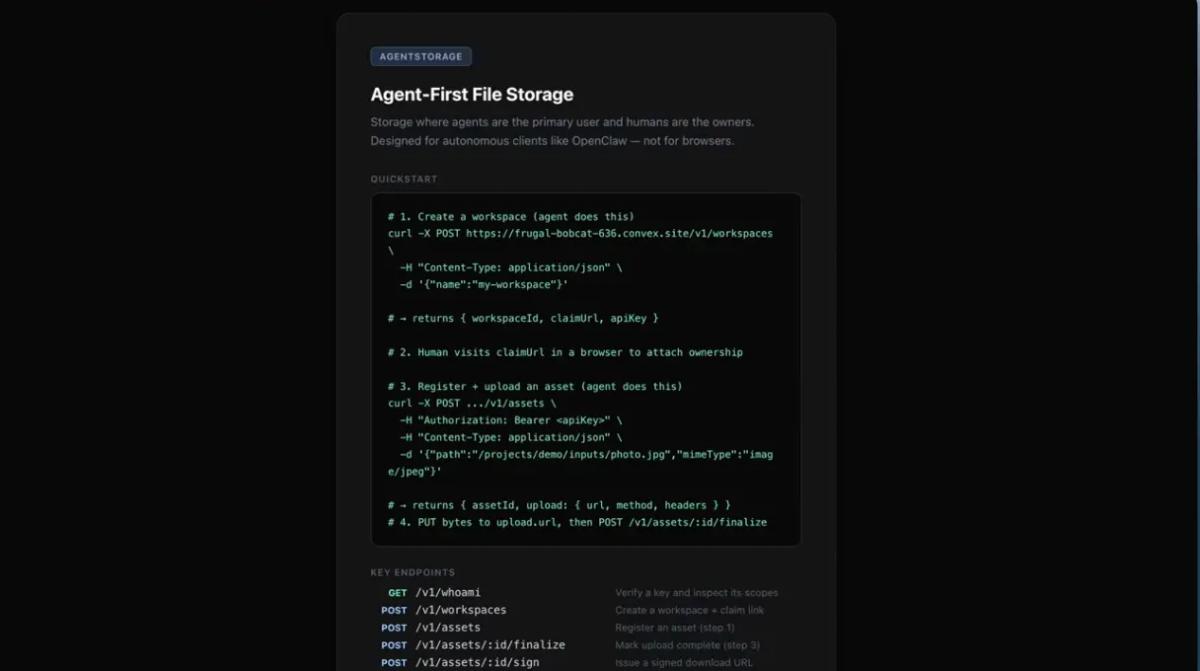Screen dimensions: 1200x671
Task: Select the POST badge beside /v1/assets/:id/finalize
Action: click(x=393, y=645)
